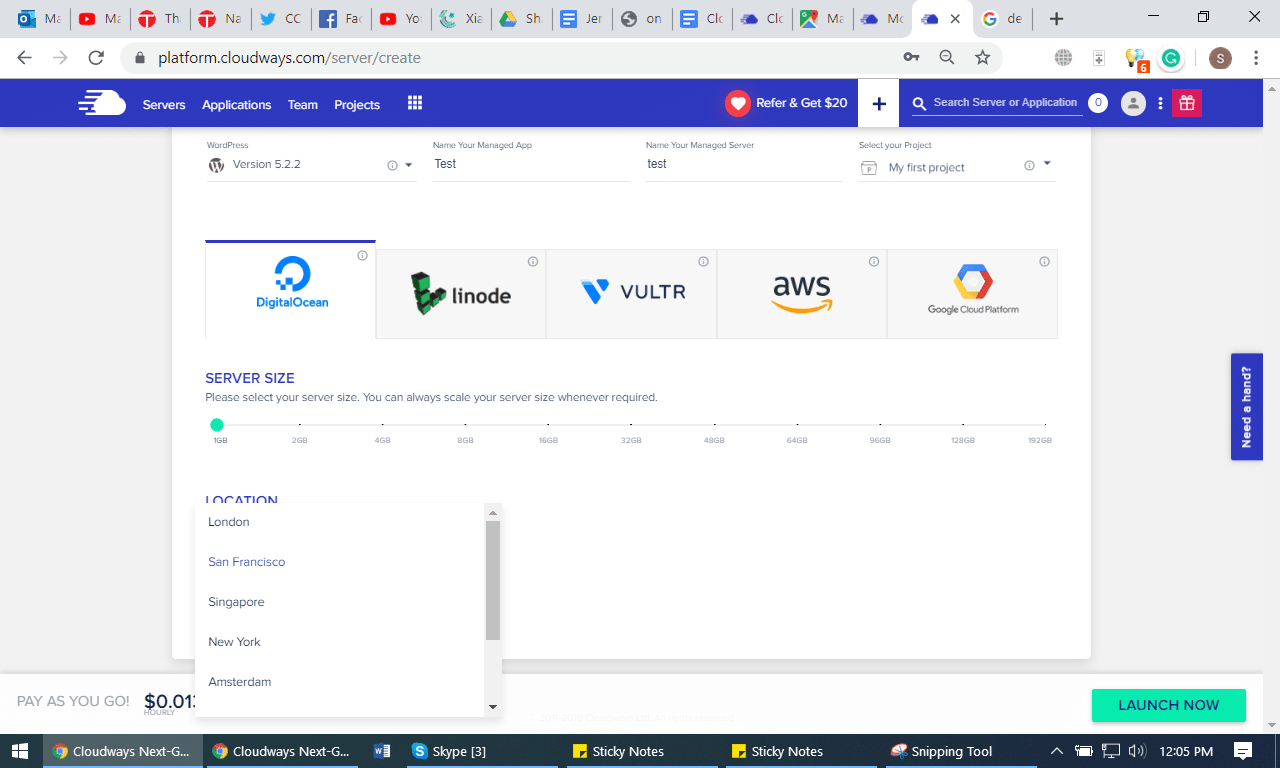This screenshot has width=1280, height=768.
Task: Expand WordPress version dropdown arrow
Action: [x=409, y=165]
